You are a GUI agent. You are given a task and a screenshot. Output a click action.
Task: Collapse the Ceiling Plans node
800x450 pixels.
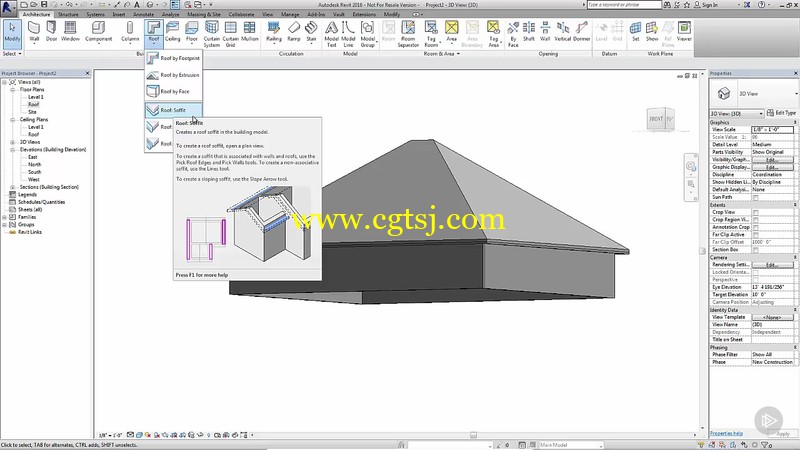coord(13,120)
